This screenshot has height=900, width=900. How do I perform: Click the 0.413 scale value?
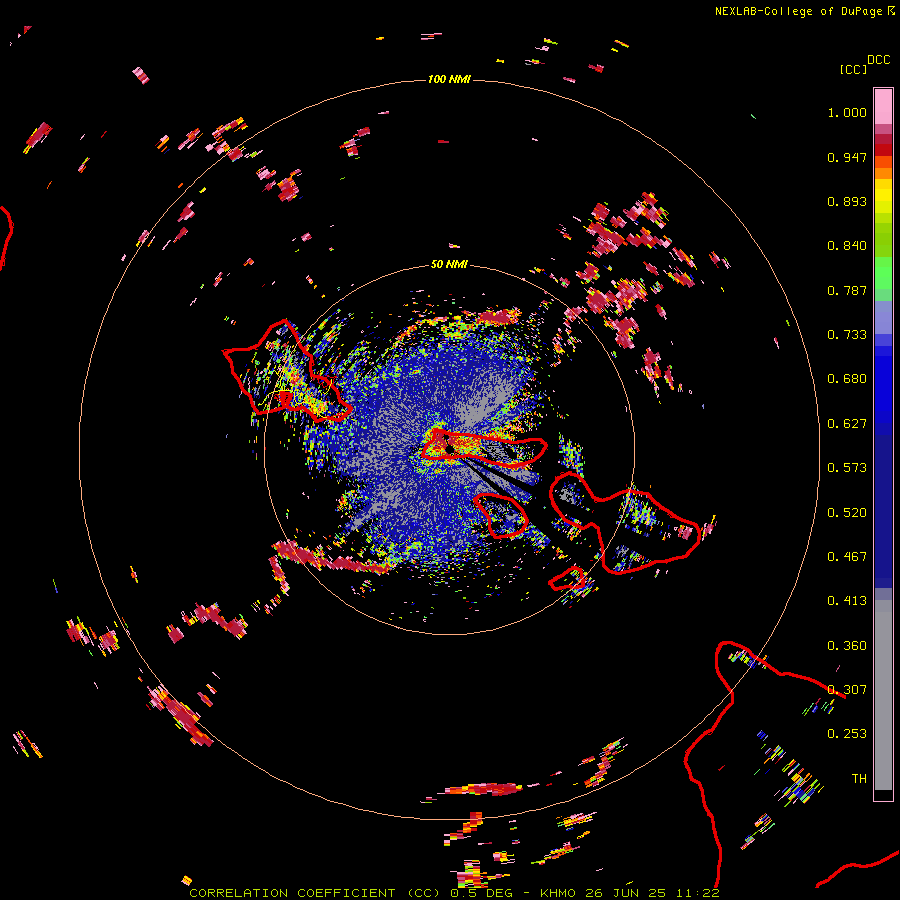847,601
